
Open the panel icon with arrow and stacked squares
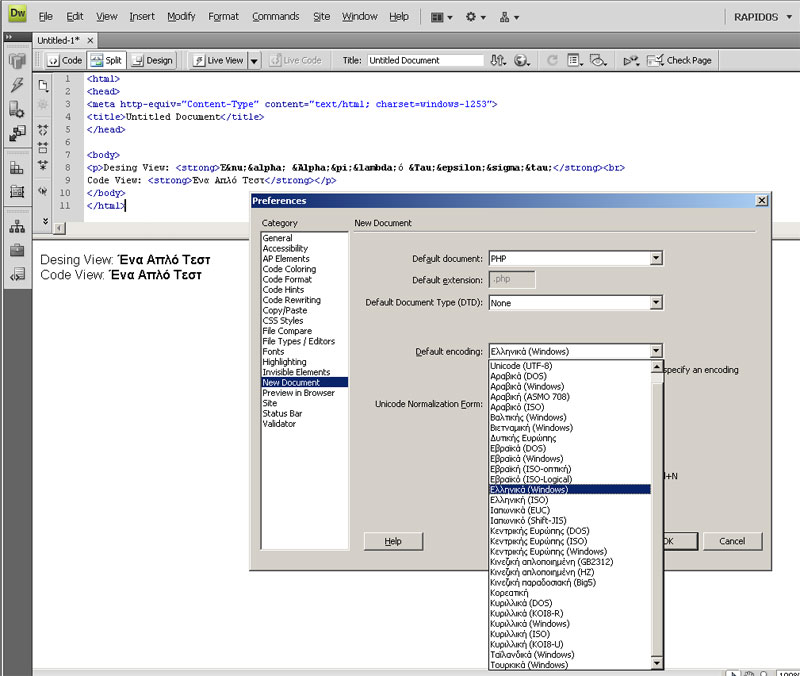[17, 133]
